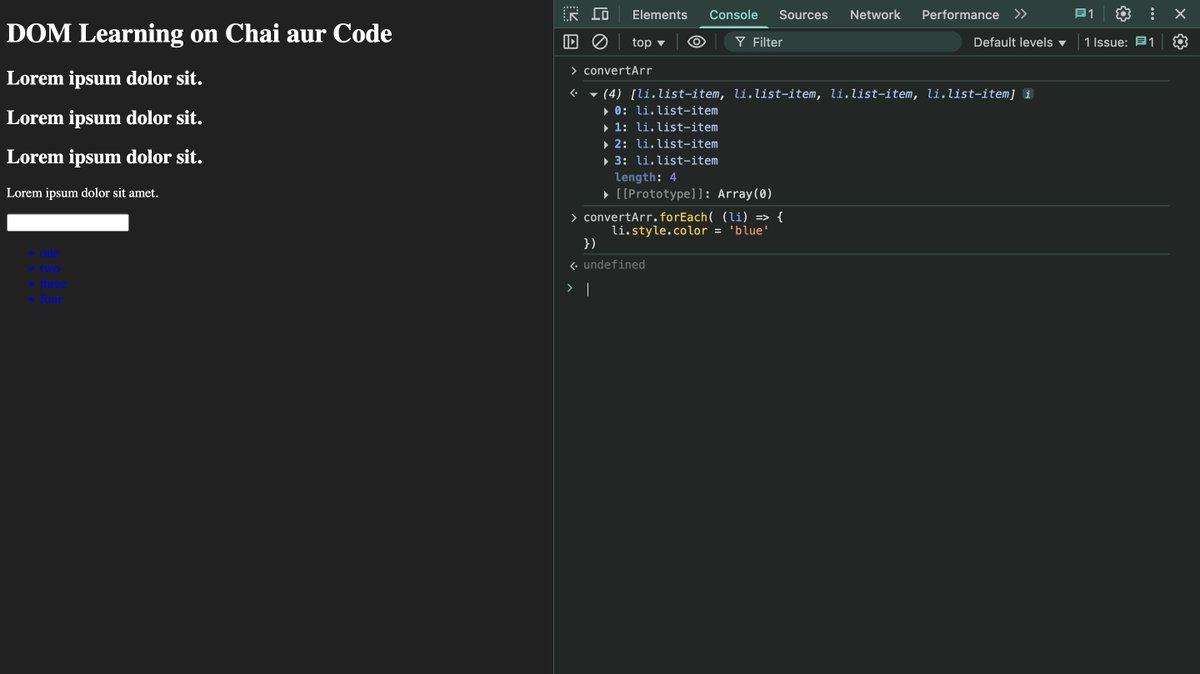Switch to the Elements tab
The width and height of the screenshot is (1200, 674).
(659, 14)
